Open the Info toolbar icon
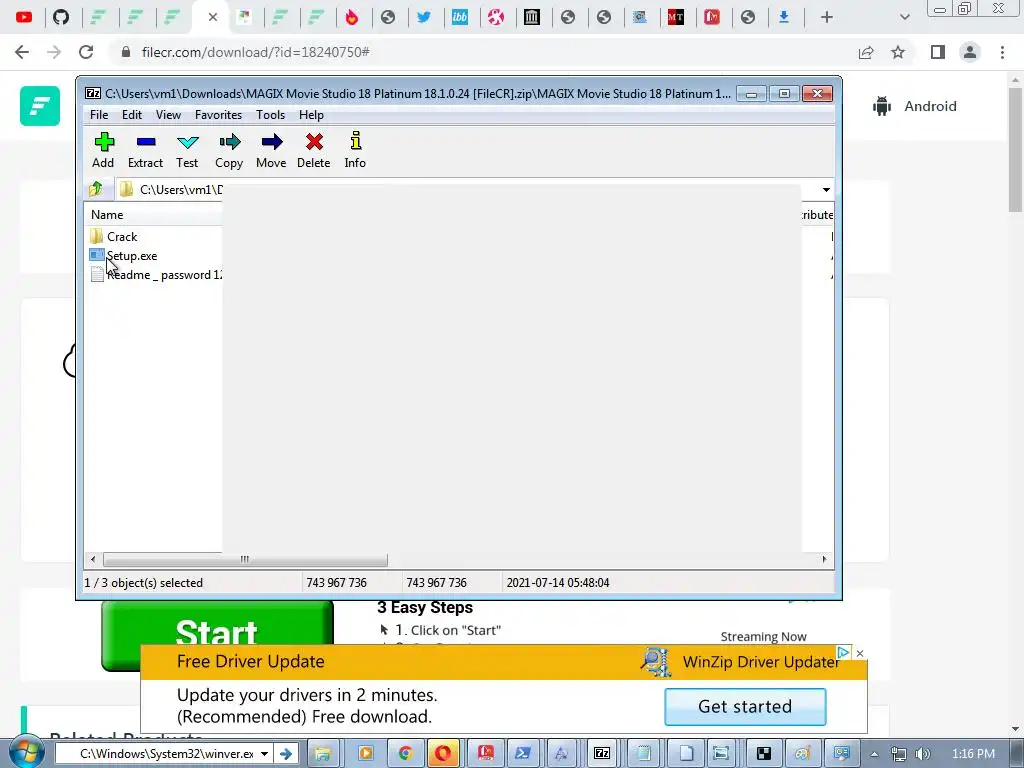 pos(355,150)
